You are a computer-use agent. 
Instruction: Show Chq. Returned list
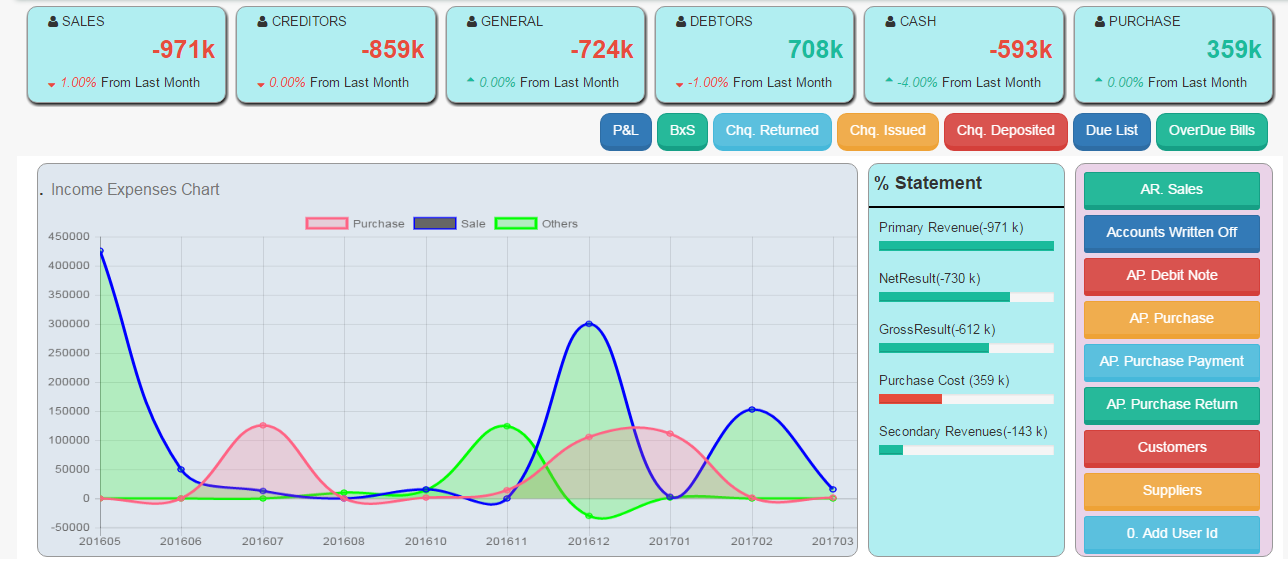pos(772,131)
